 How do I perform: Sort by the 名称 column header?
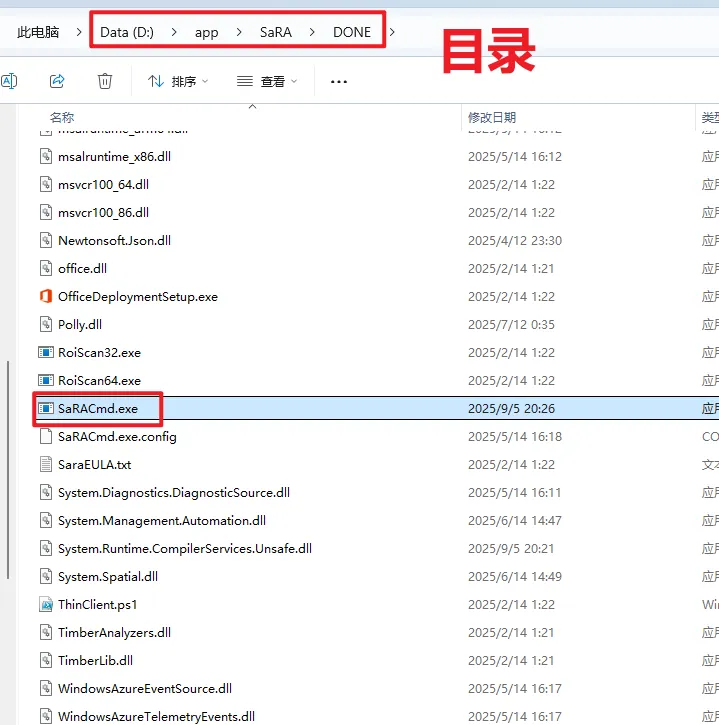pos(62,117)
